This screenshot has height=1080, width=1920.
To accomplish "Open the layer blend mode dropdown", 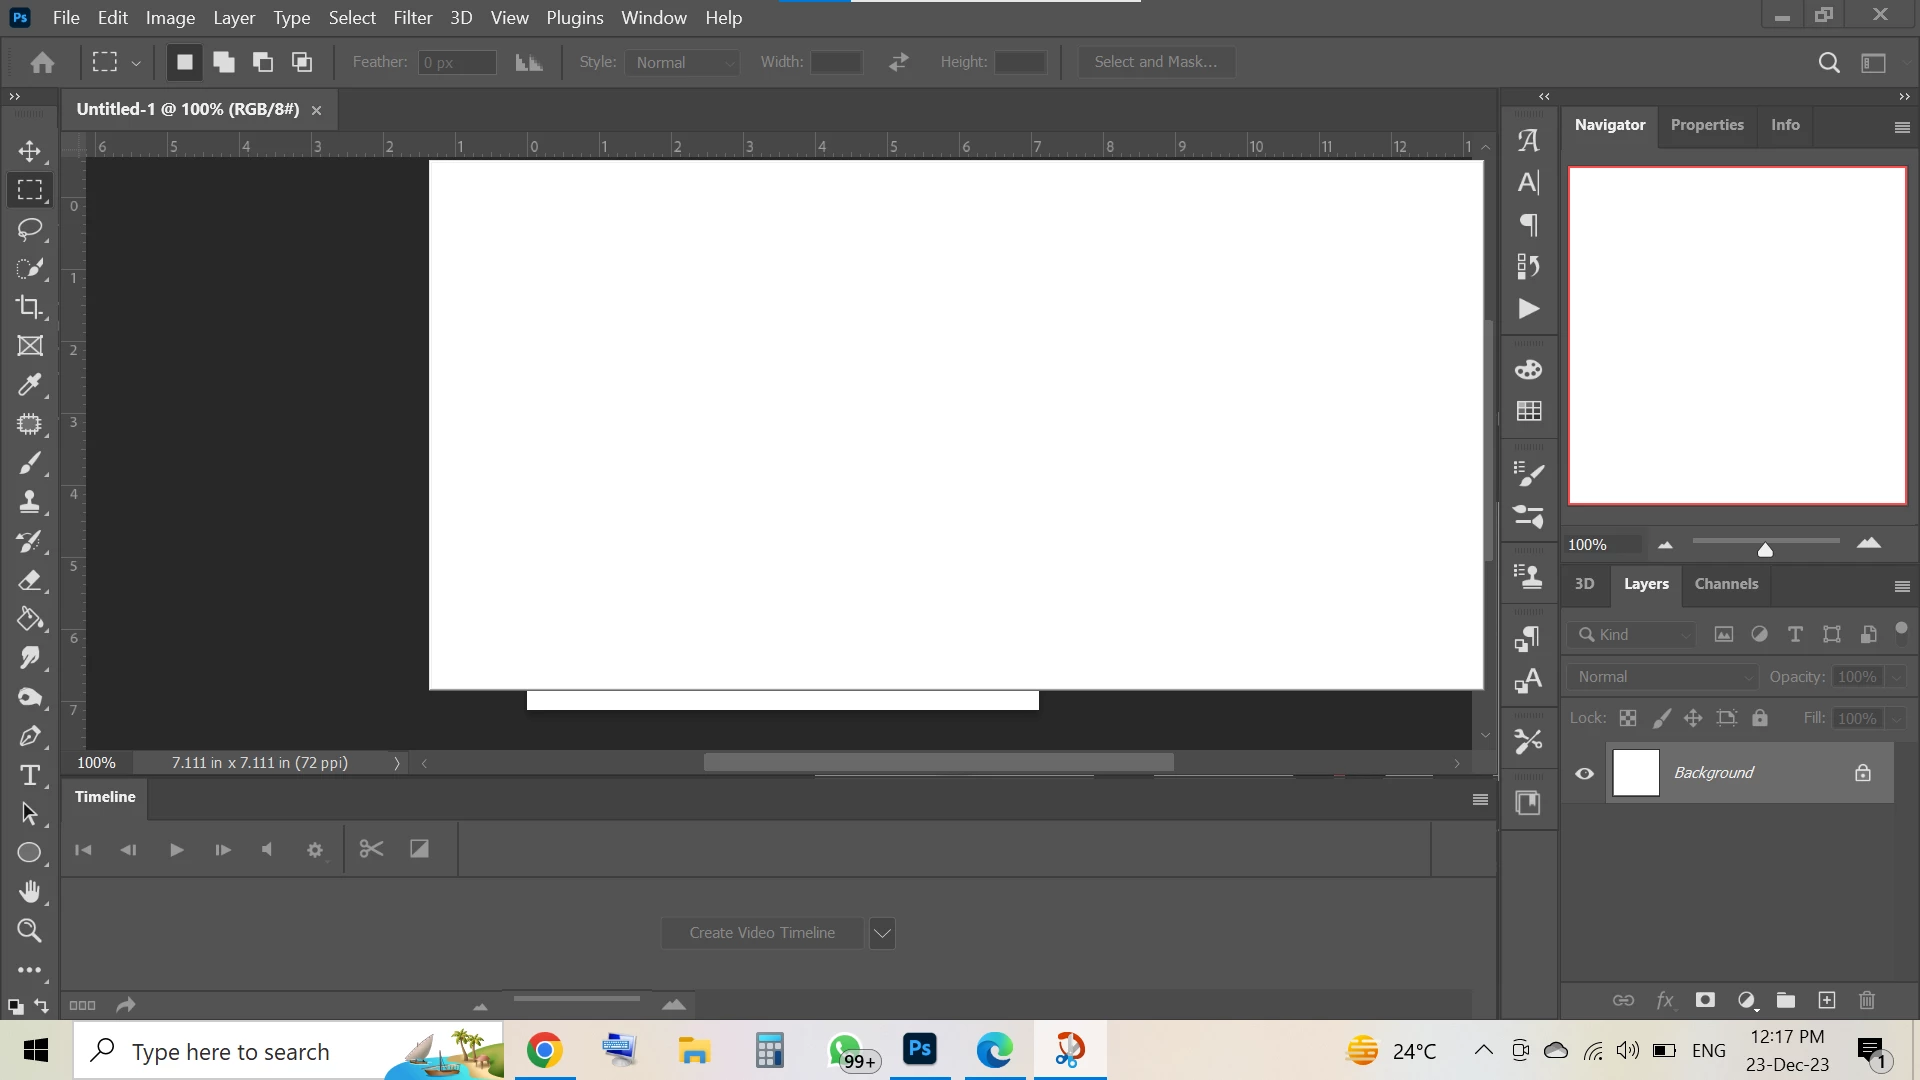I will (x=1663, y=677).
